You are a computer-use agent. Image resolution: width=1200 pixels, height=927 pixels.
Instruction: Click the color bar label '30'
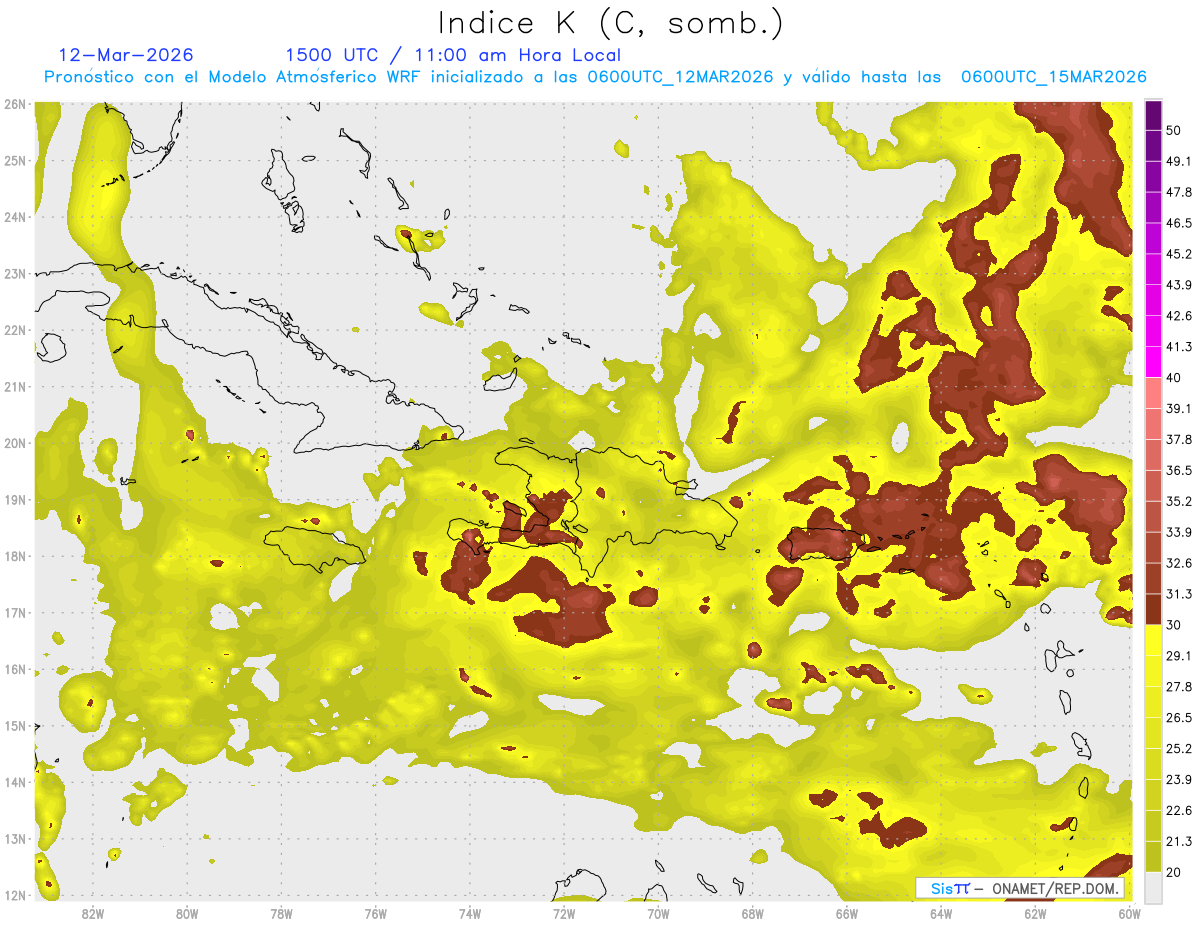(x=1175, y=625)
